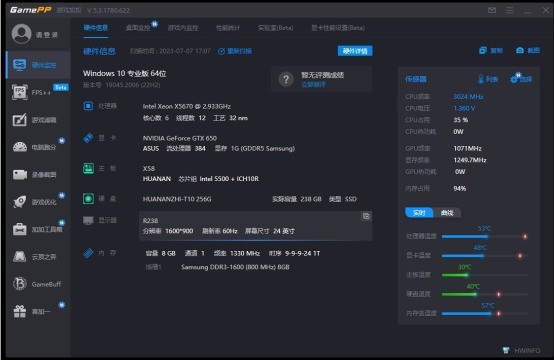This screenshot has width=554, height=360.
Task: Open the sensor 列表 list view
Action: [x=488, y=79]
